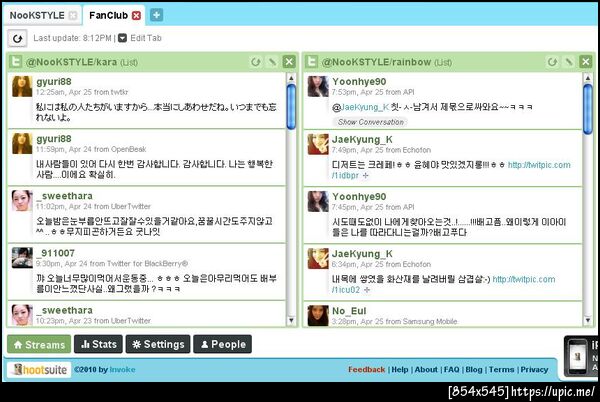Click JaeKyung_K avatar on 6:34pm tweet

click(318, 258)
